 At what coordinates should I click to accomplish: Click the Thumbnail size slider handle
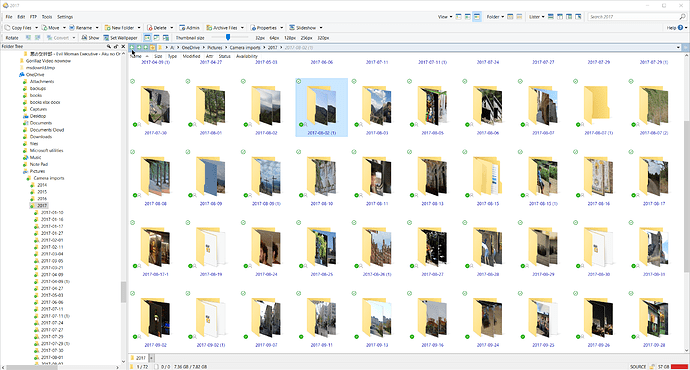pyautogui.click(x=228, y=37)
